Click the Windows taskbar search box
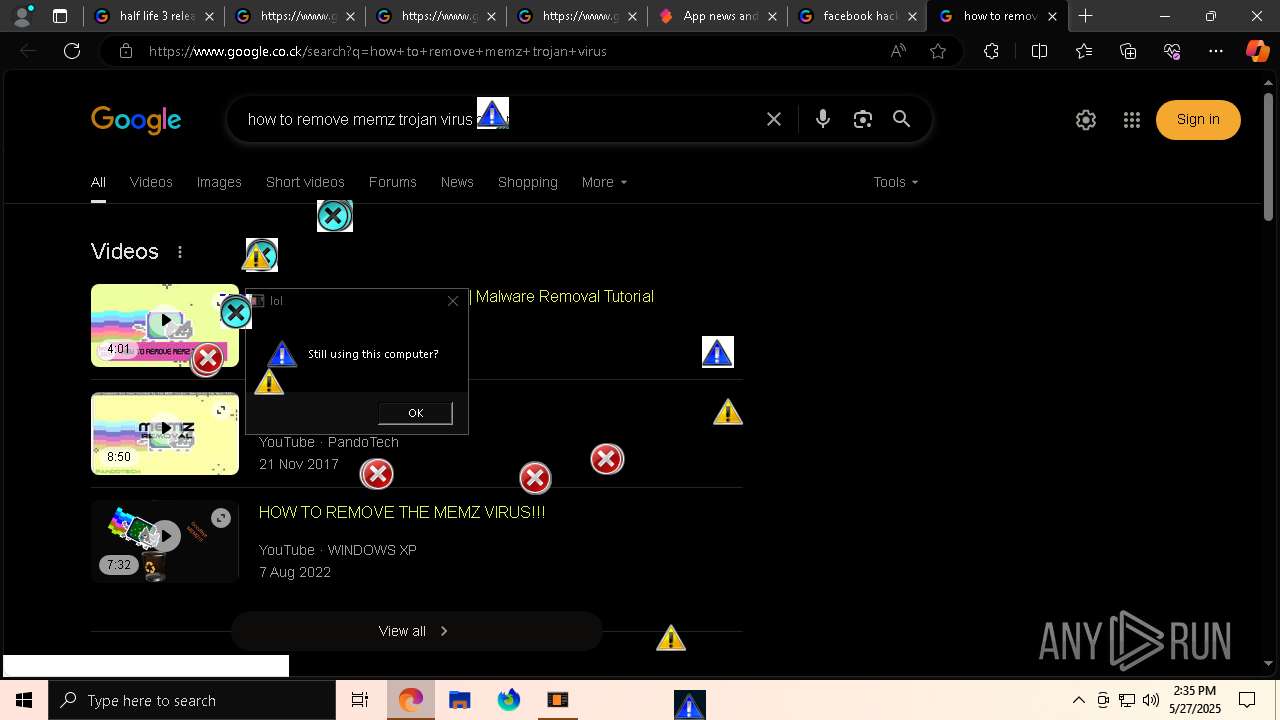The height and width of the screenshot is (720, 1280). tap(192, 700)
